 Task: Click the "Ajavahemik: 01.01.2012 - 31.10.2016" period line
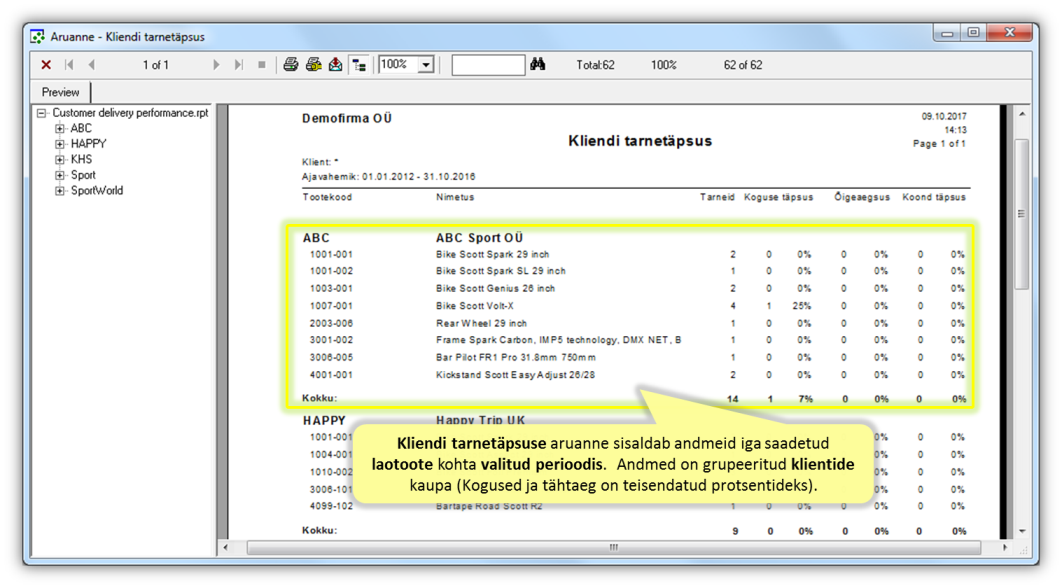389,177
